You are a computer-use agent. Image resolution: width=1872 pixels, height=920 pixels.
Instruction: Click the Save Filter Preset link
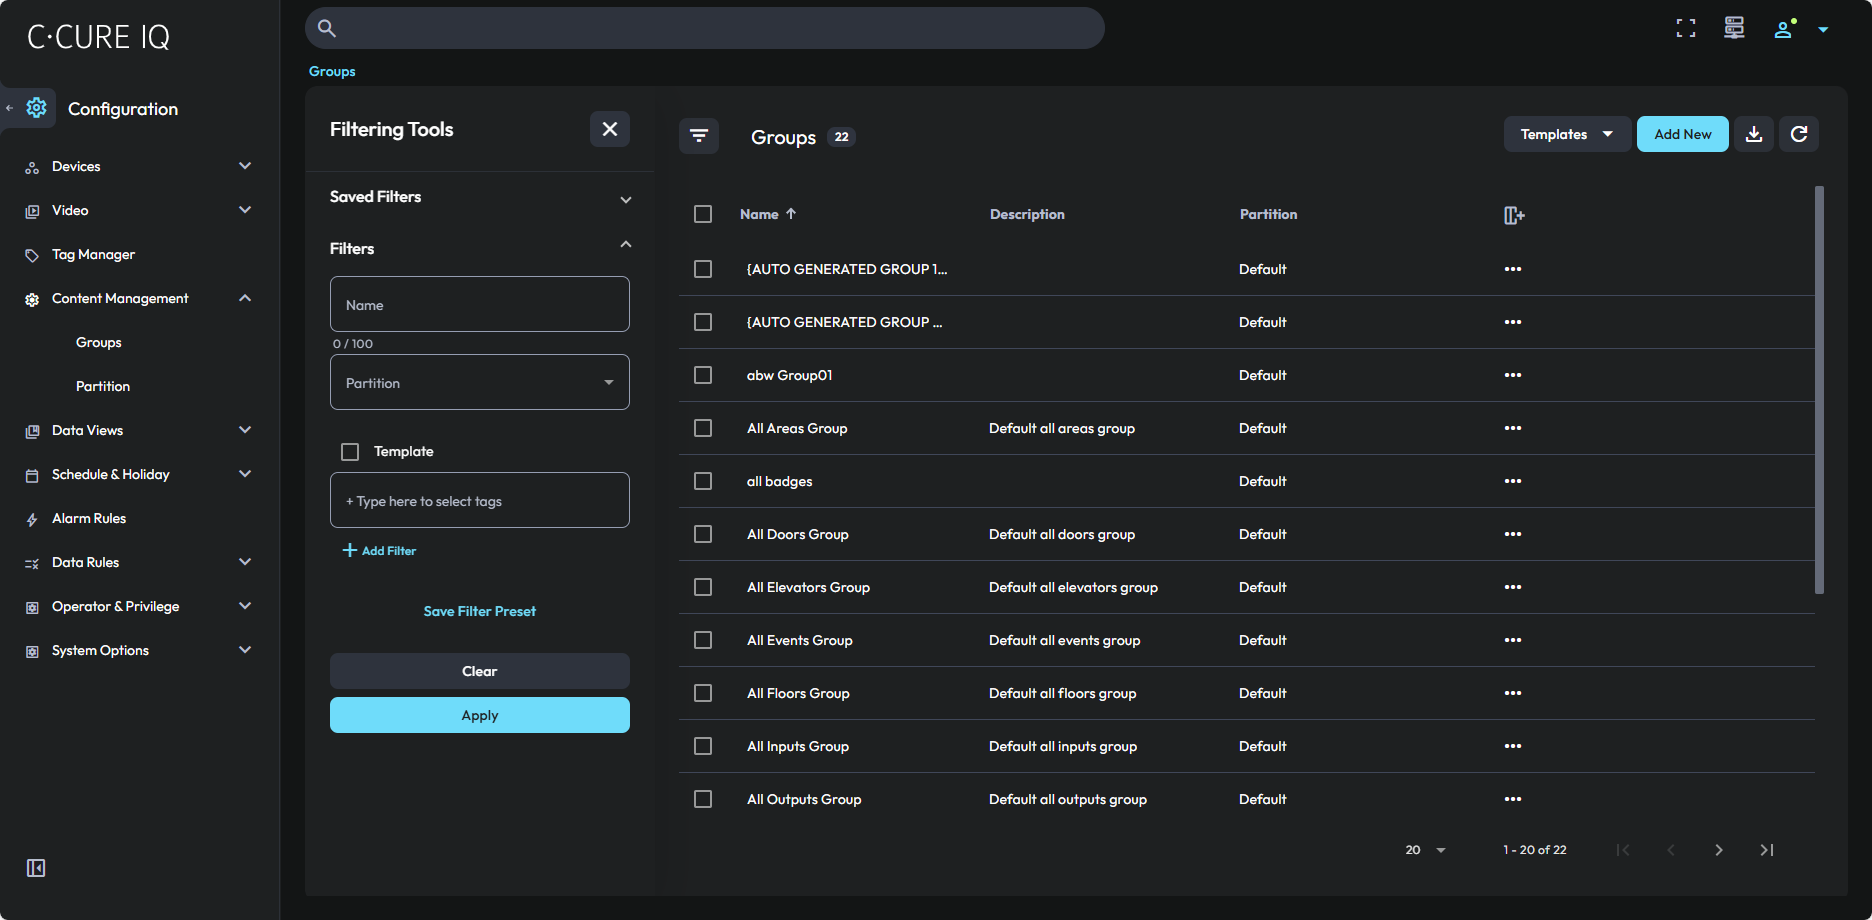coord(480,611)
